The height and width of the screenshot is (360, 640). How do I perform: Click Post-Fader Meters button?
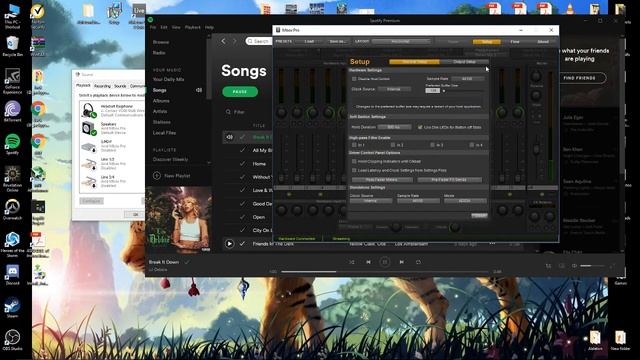pos(382,180)
